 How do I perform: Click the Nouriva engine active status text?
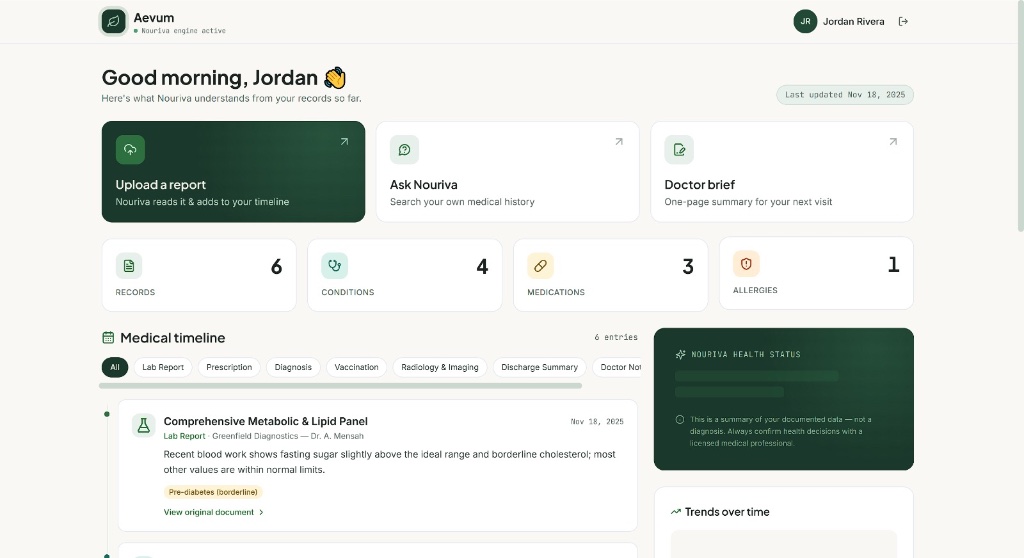184,31
